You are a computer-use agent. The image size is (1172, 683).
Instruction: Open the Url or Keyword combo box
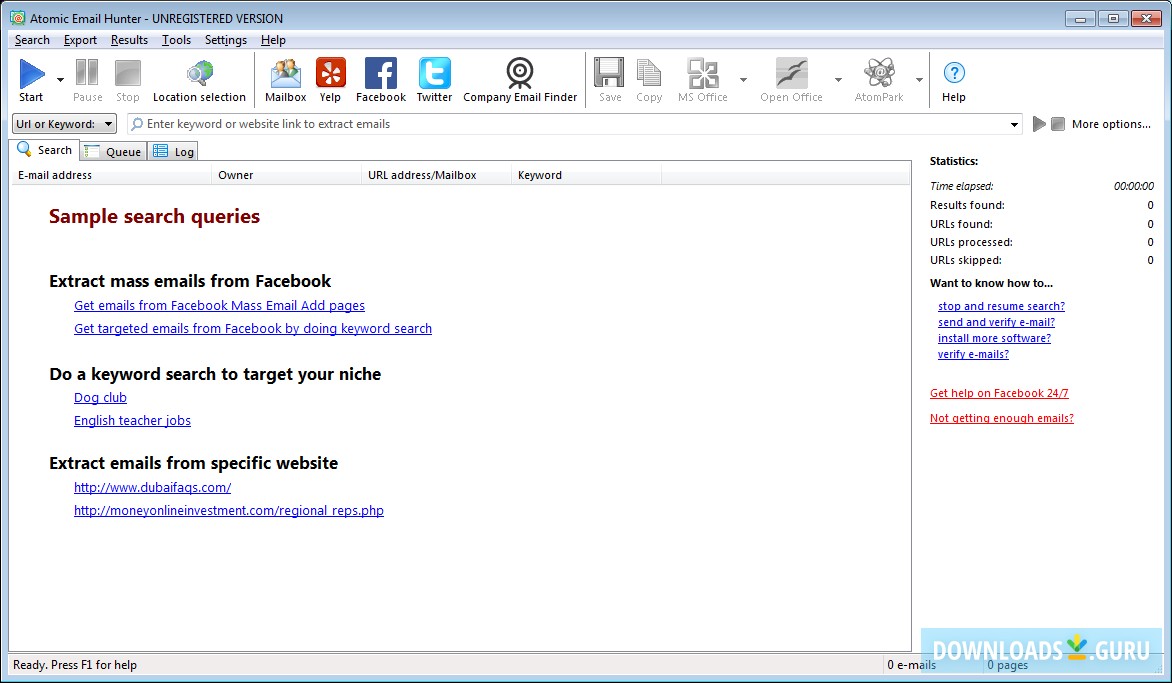pos(64,124)
